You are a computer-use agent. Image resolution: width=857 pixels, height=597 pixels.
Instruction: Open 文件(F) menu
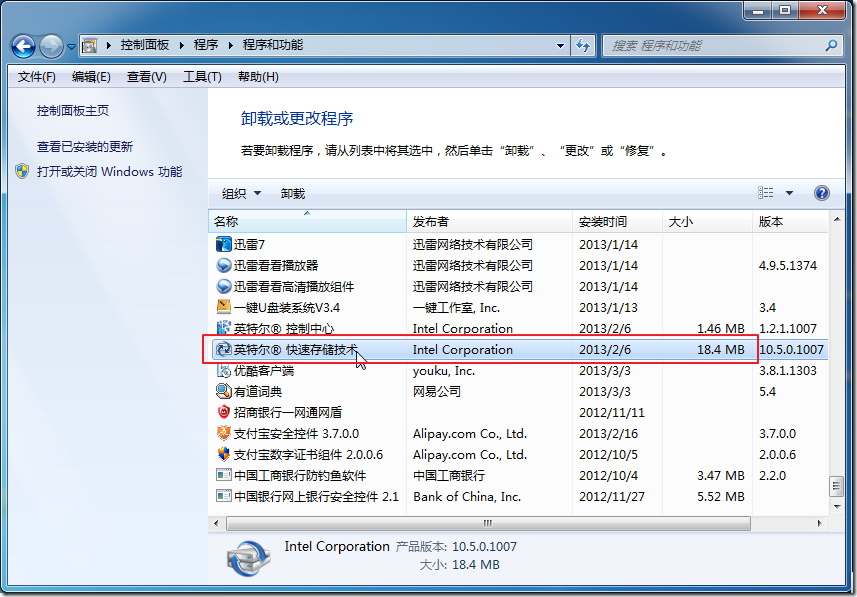37,77
